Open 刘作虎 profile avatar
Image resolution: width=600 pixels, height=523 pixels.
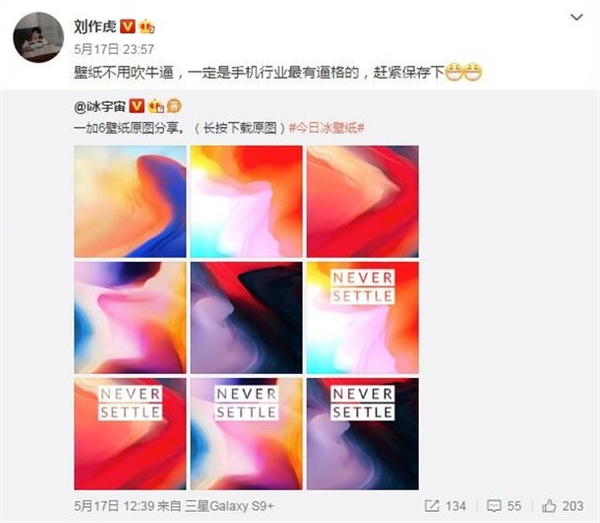point(38,37)
